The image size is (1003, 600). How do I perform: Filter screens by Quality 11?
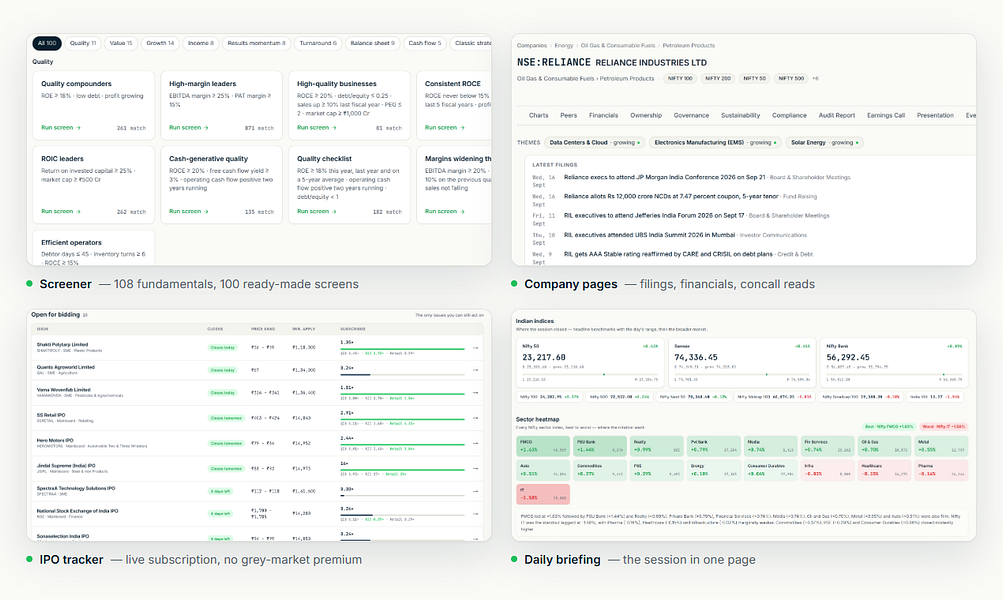(83, 43)
